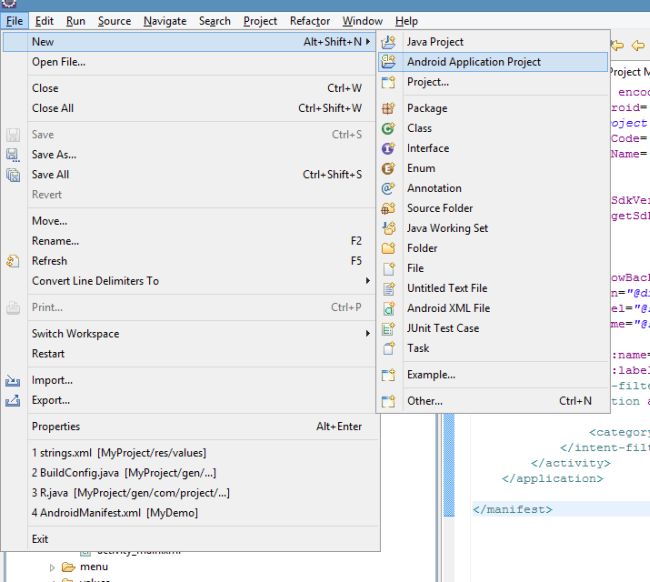
Task: Click the JUnit Test Case icon
Action: tap(388, 328)
